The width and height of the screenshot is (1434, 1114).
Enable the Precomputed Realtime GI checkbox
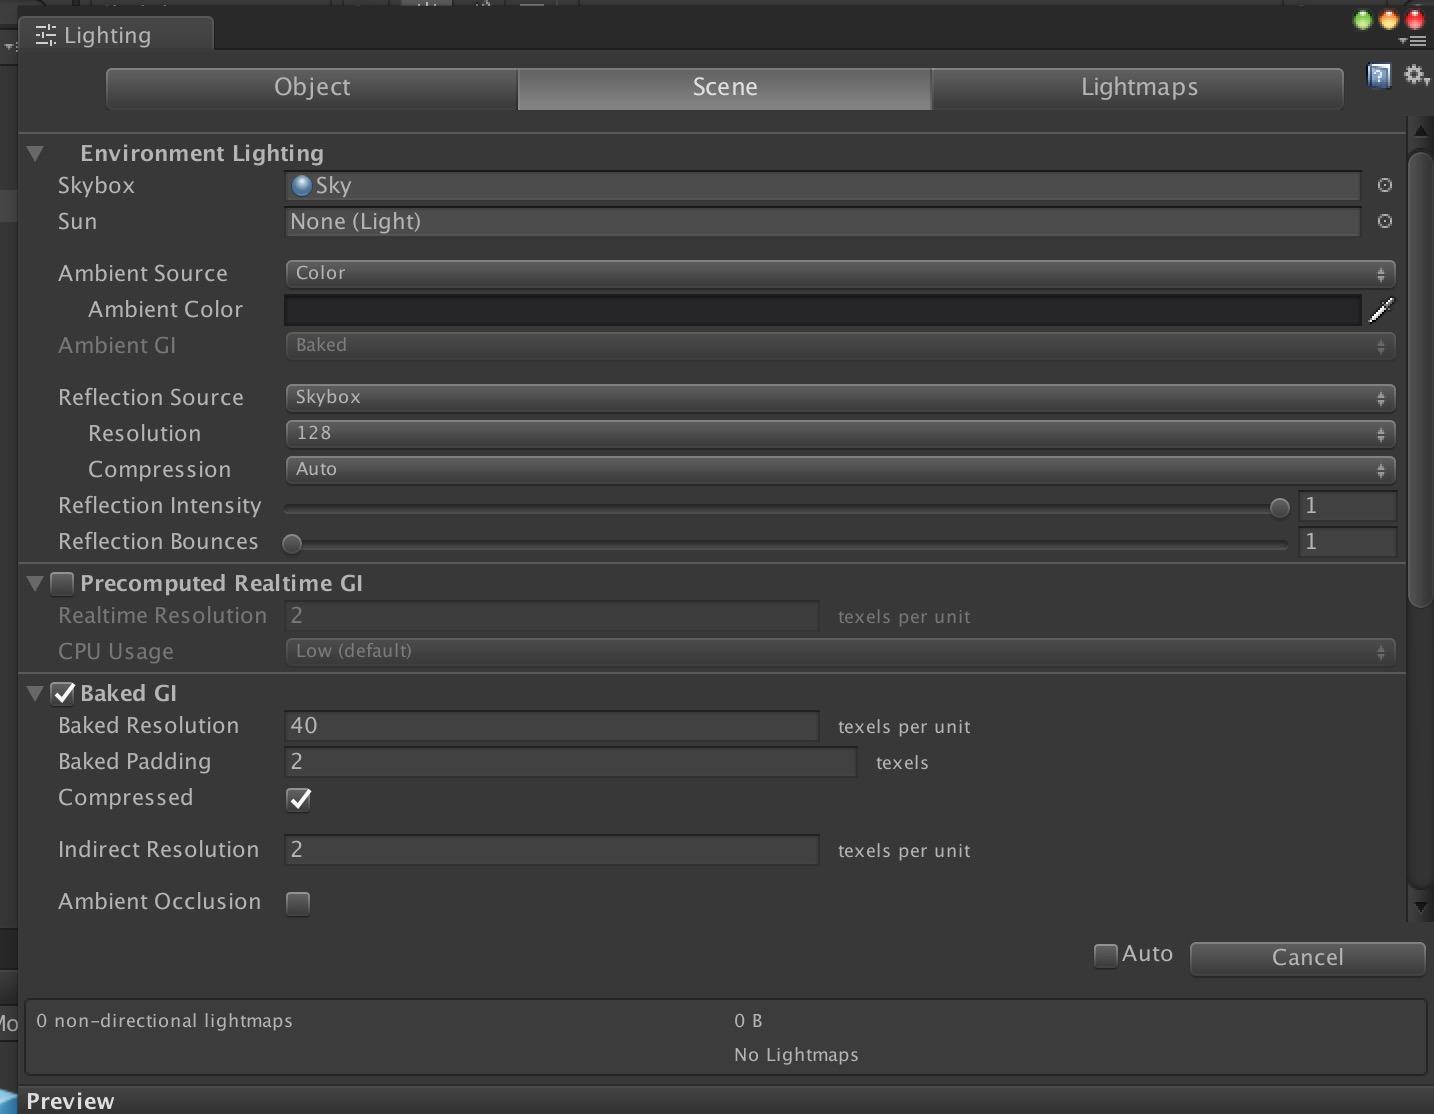(x=62, y=583)
